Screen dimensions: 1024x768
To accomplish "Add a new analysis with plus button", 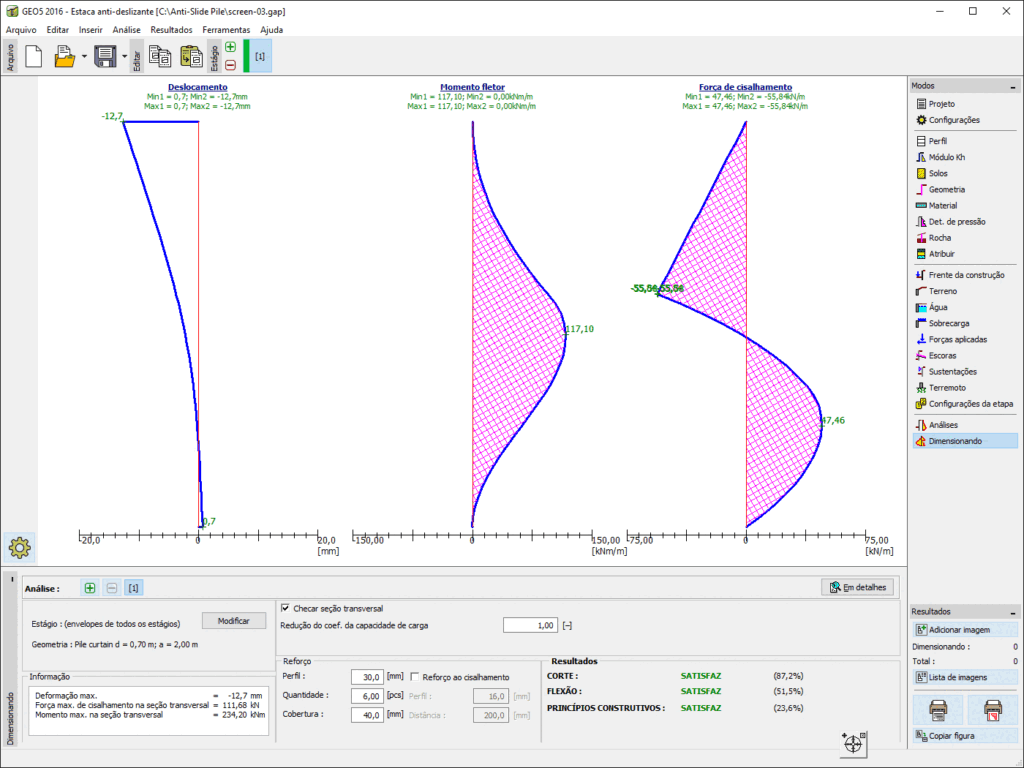I will click(90, 588).
